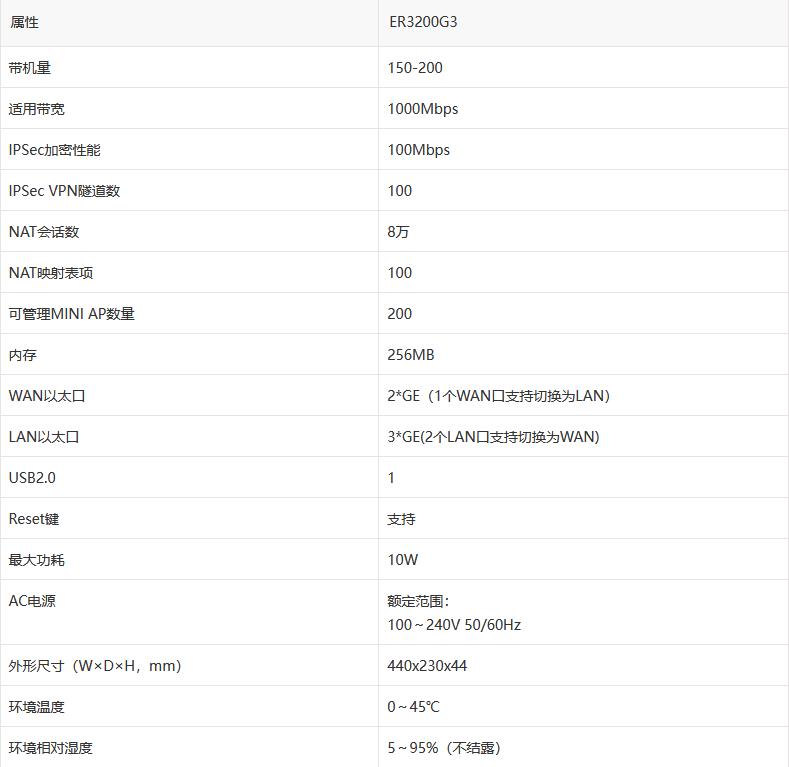Click the 'NAT映射表项' label

tap(51, 273)
